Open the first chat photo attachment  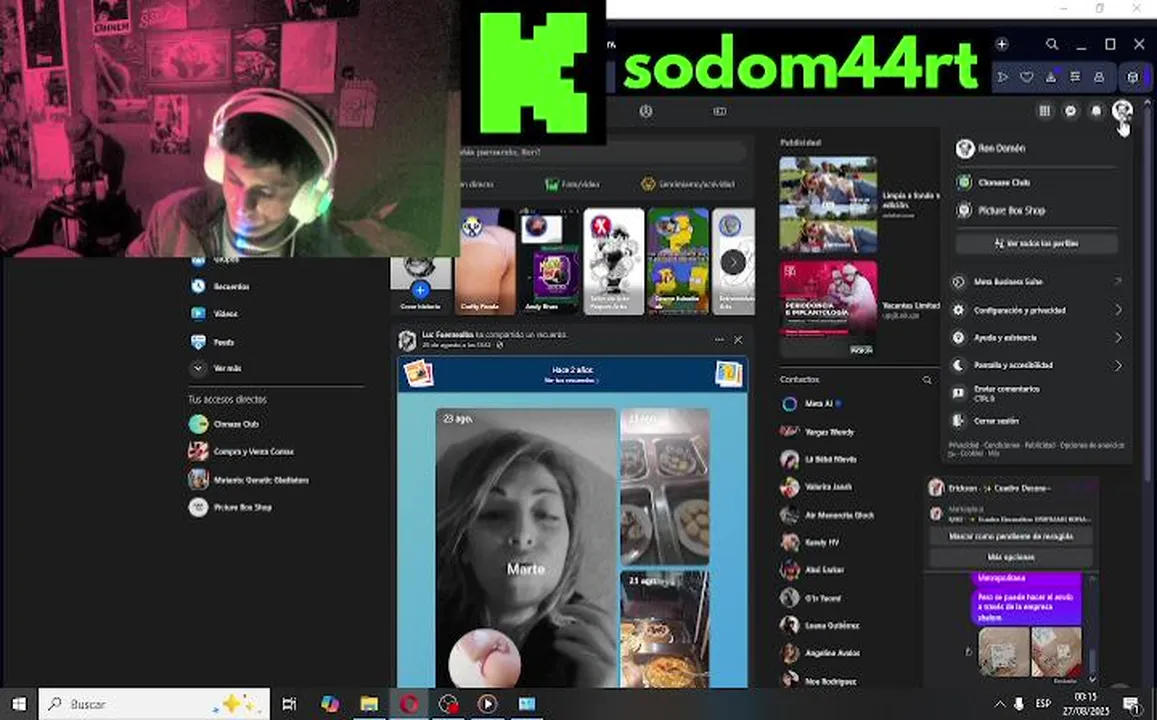pyautogui.click(x=1004, y=651)
